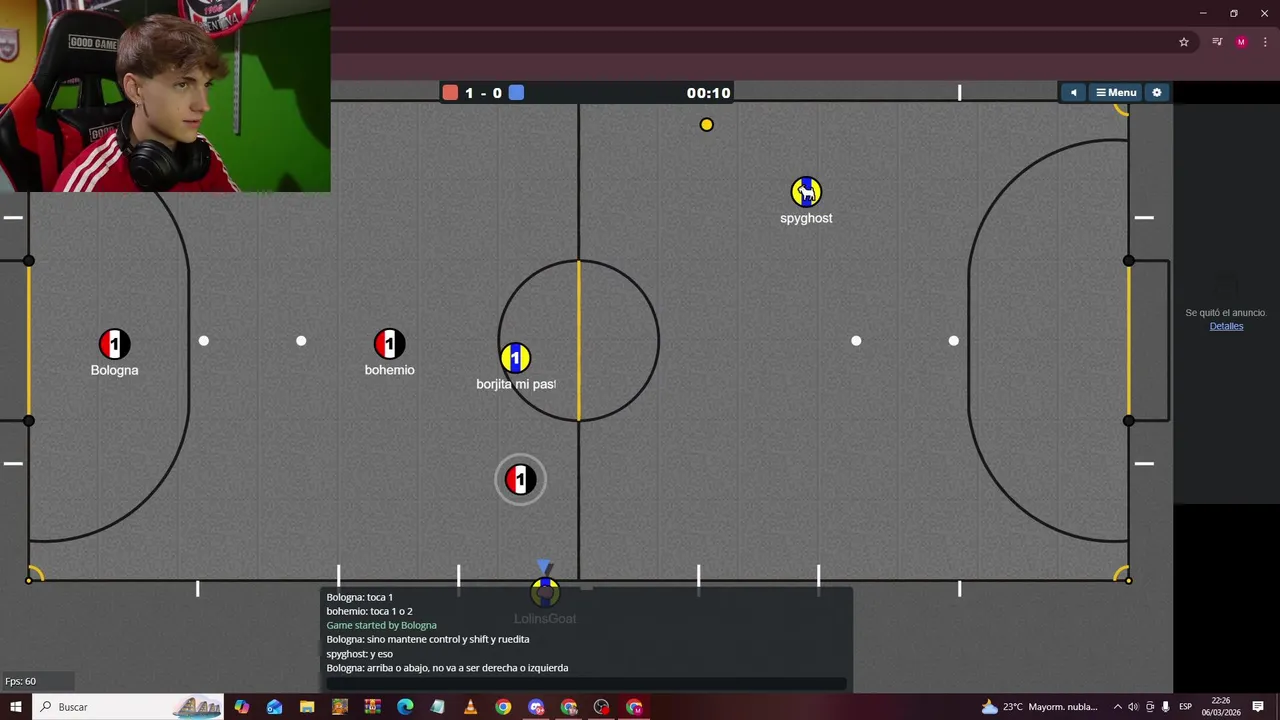The image size is (1280, 720).
Task: Open the browser three-dot menu
Action: point(1265,42)
